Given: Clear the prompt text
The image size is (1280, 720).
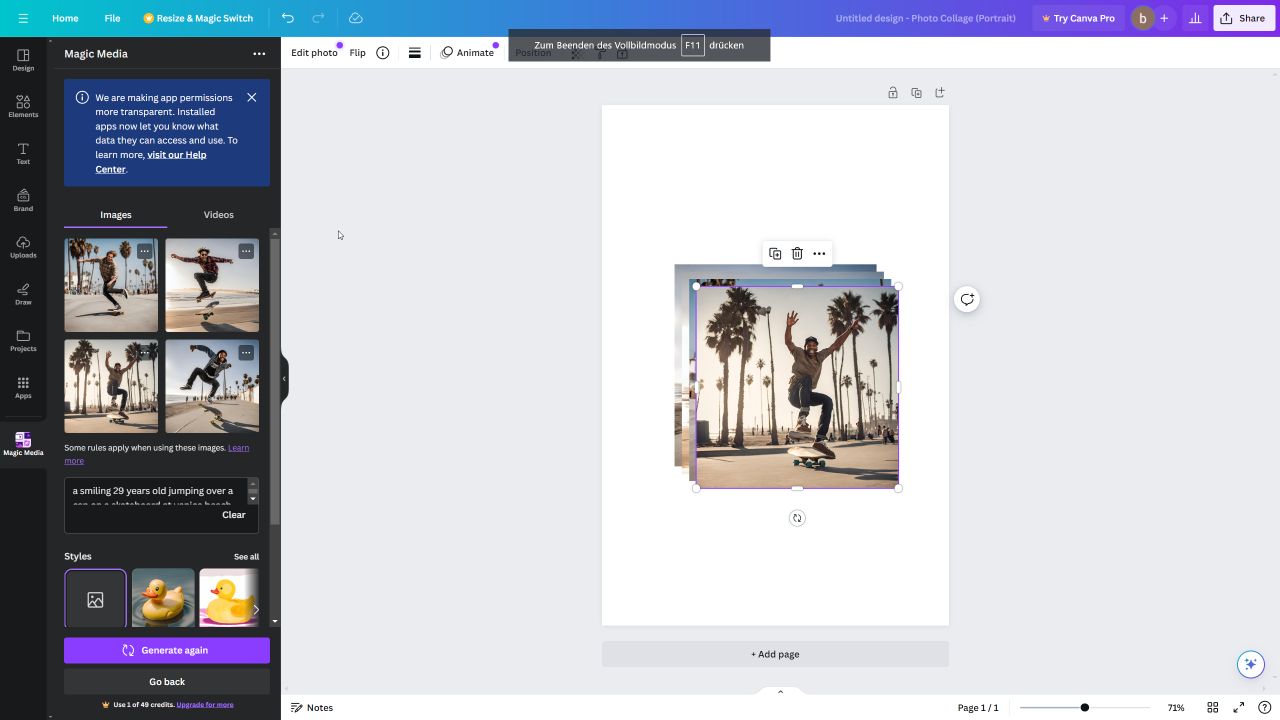Looking at the screenshot, I should pyautogui.click(x=234, y=515).
